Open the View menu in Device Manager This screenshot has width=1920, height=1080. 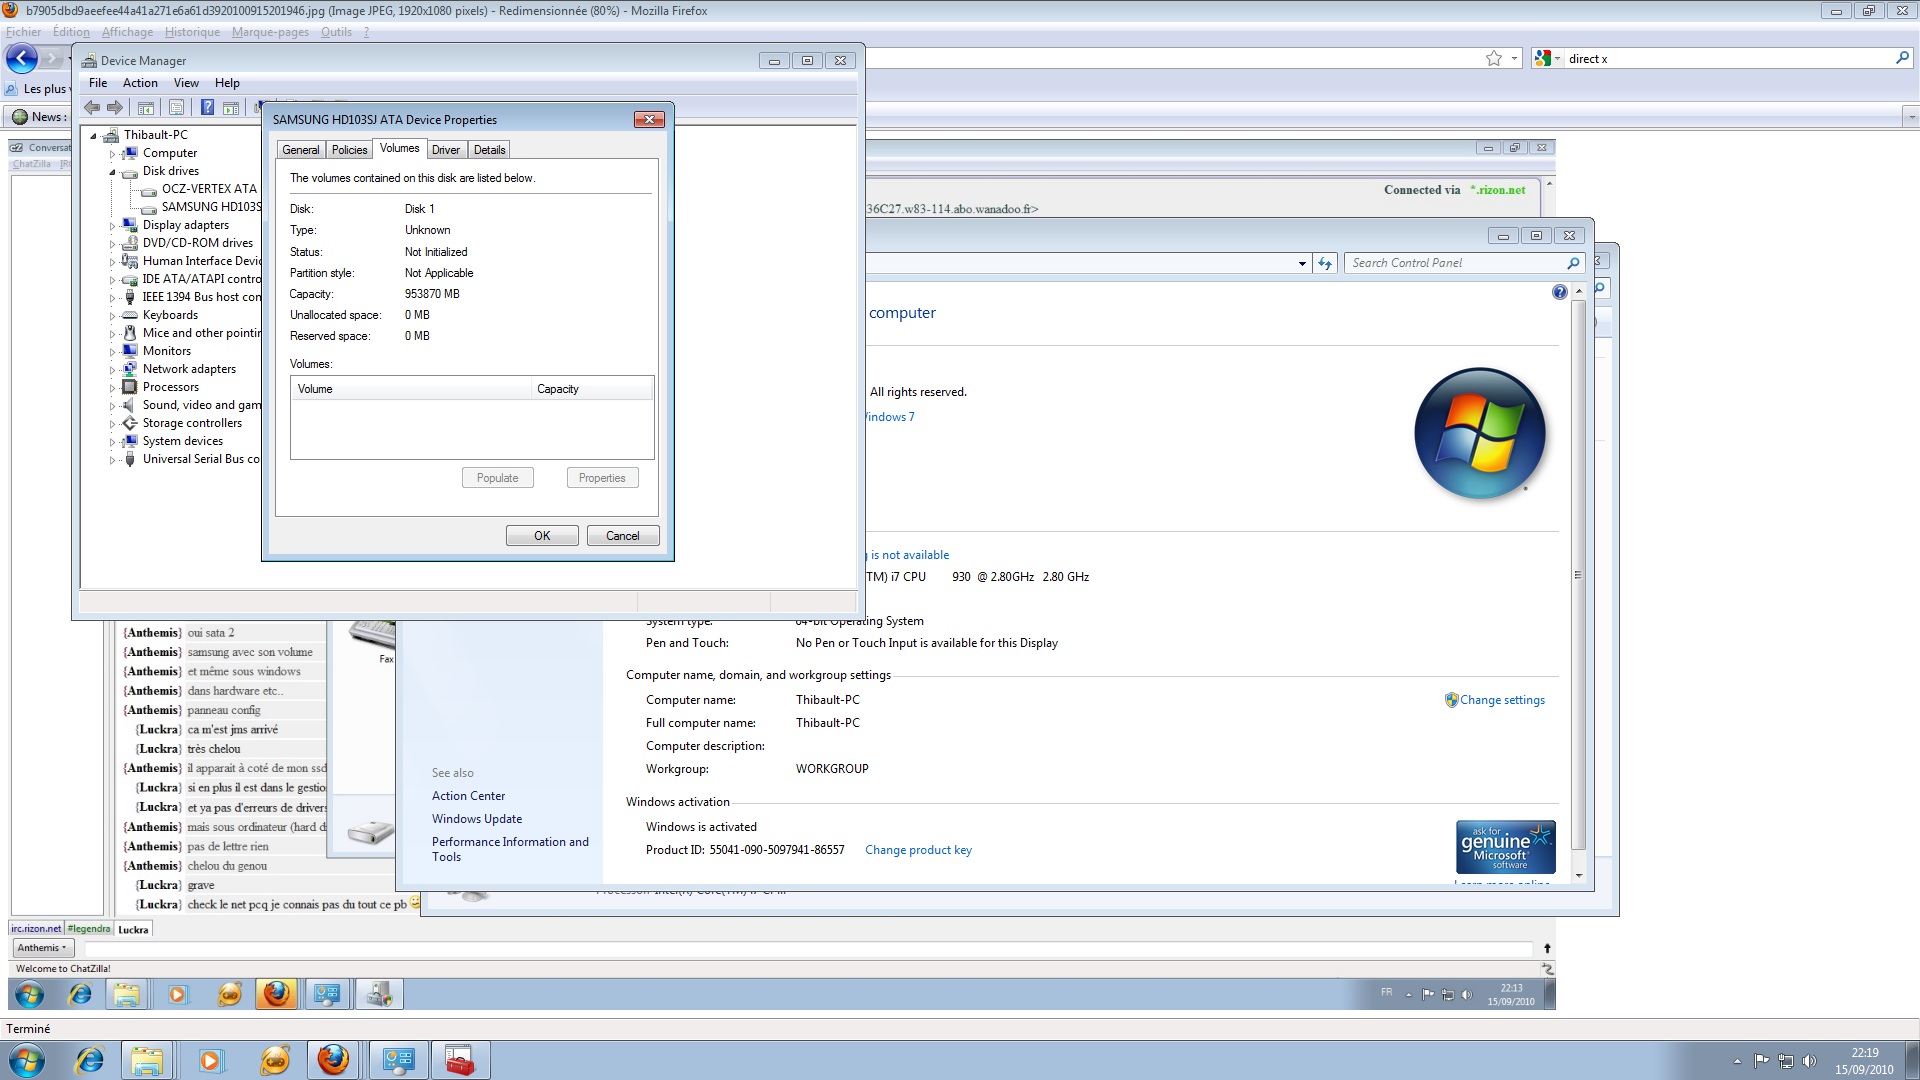186,83
